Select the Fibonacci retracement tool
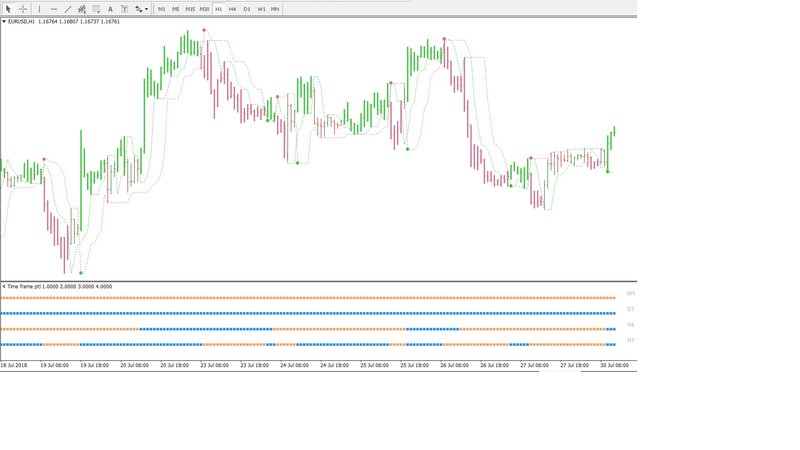 (96, 9)
